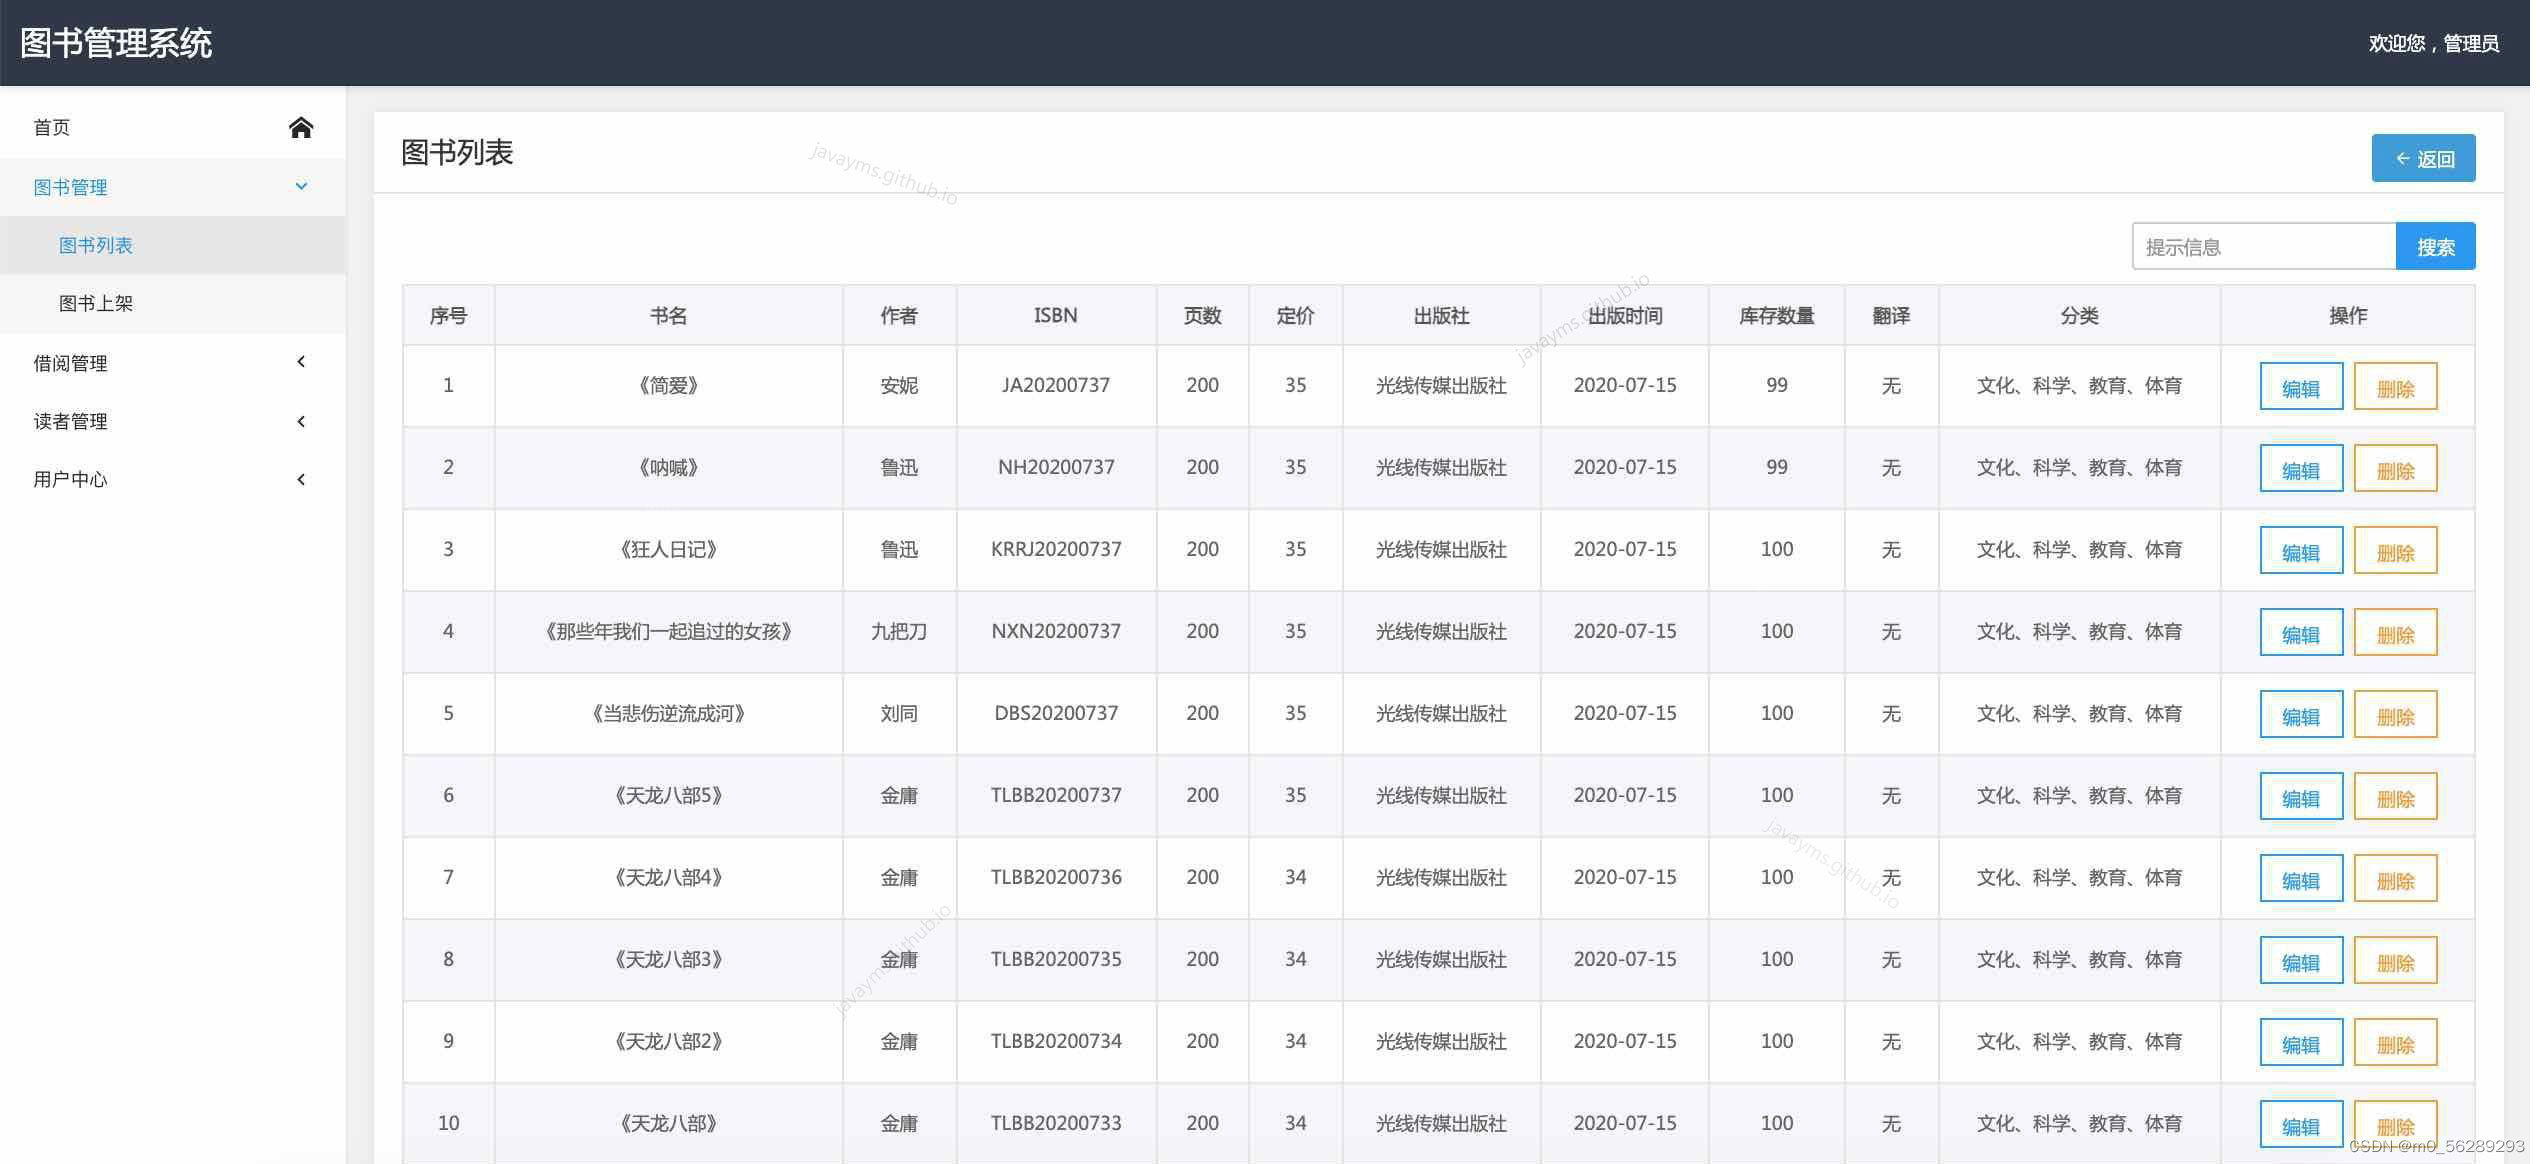Delete the 《呐喊》 book row
Screen dimensions: 2540x1164
(2394, 469)
